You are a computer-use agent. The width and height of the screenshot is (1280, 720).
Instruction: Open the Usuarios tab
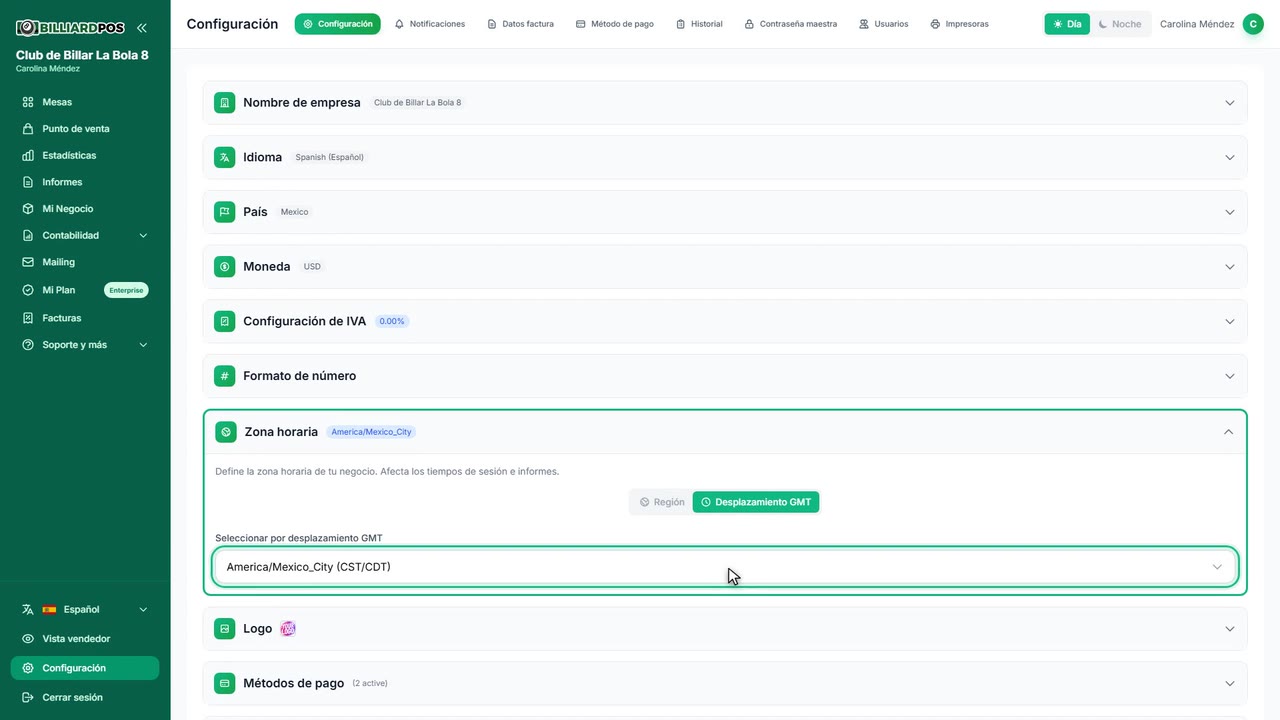(x=884, y=24)
